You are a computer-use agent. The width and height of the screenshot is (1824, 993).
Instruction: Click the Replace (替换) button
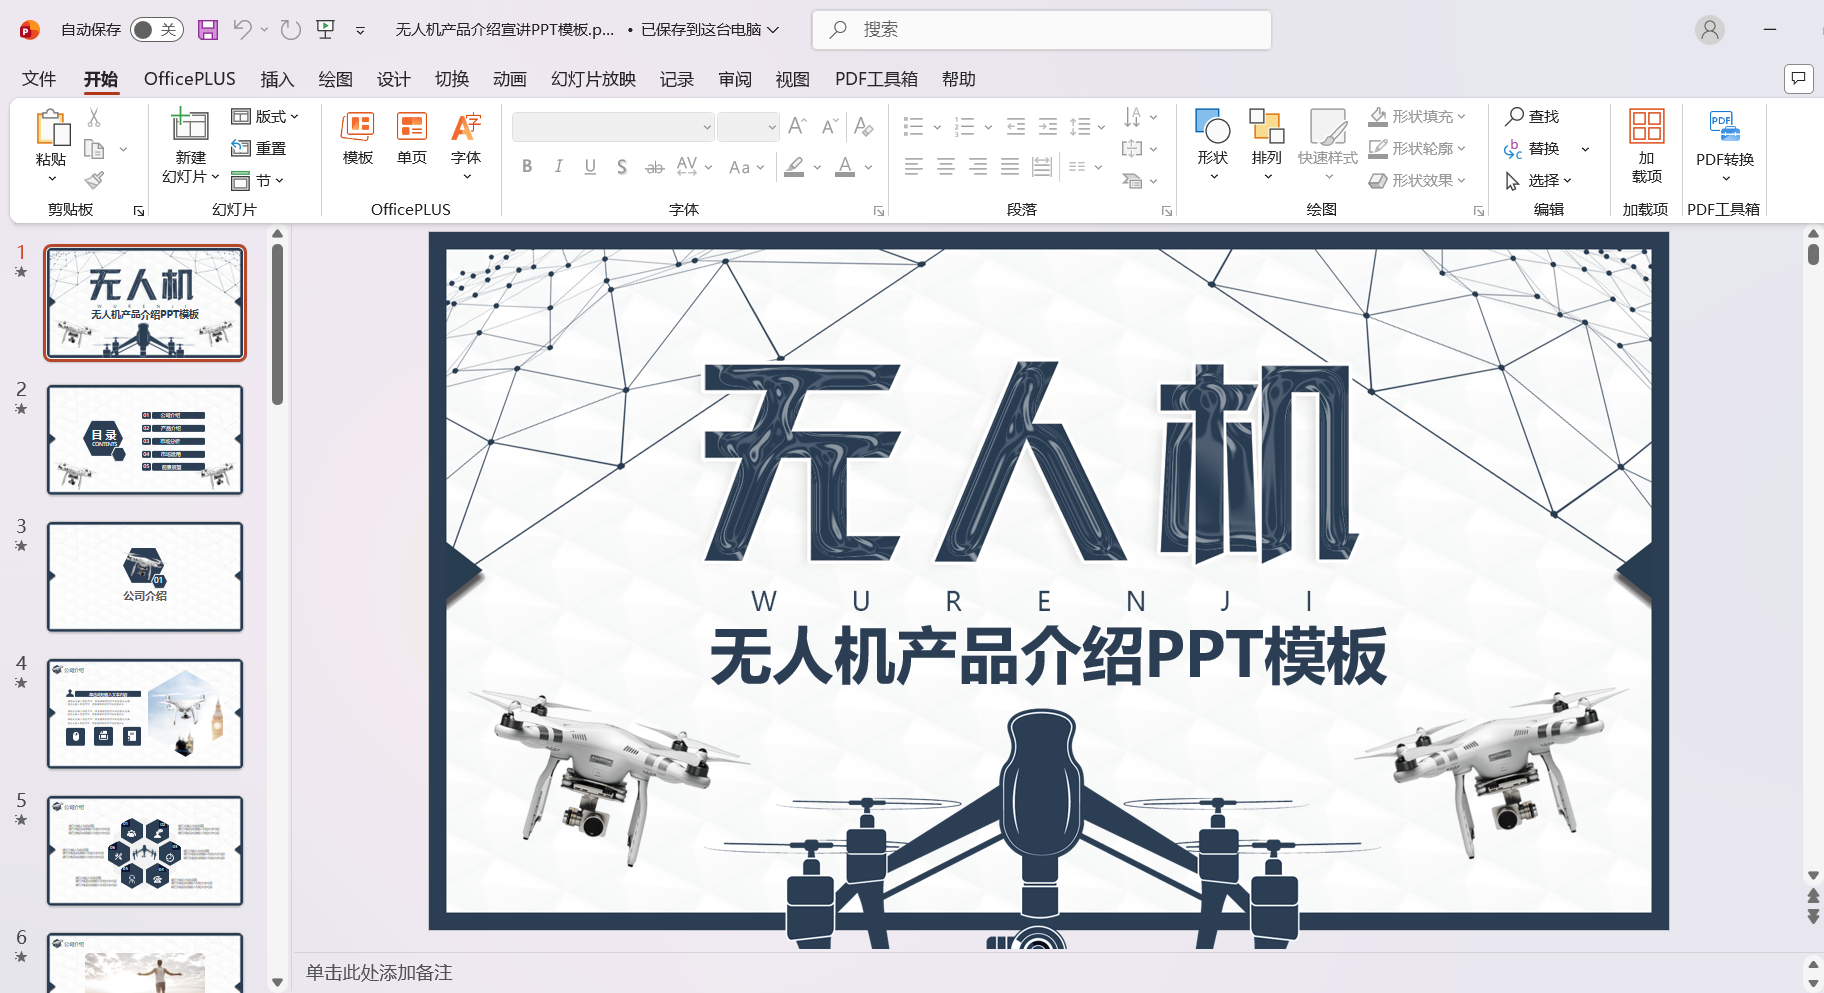(1532, 149)
